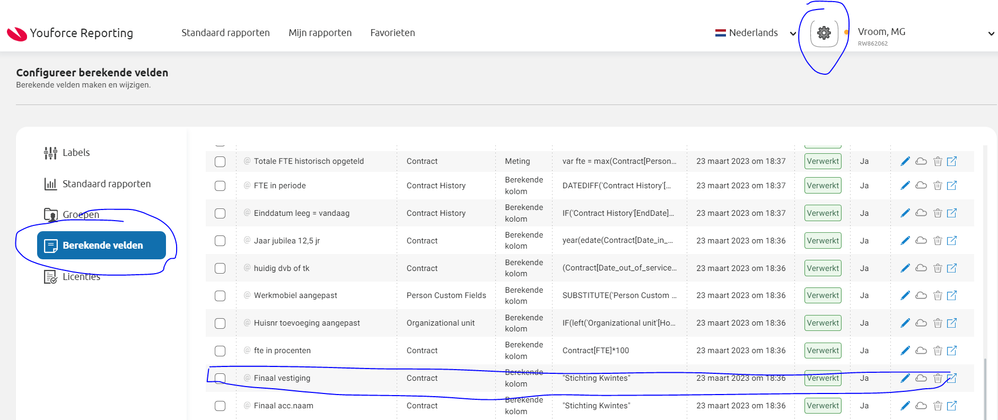Screen dimensions: 998x420
Task: Delete the 'Einddatum leeg = vandaag' field
Action: [937, 213]
